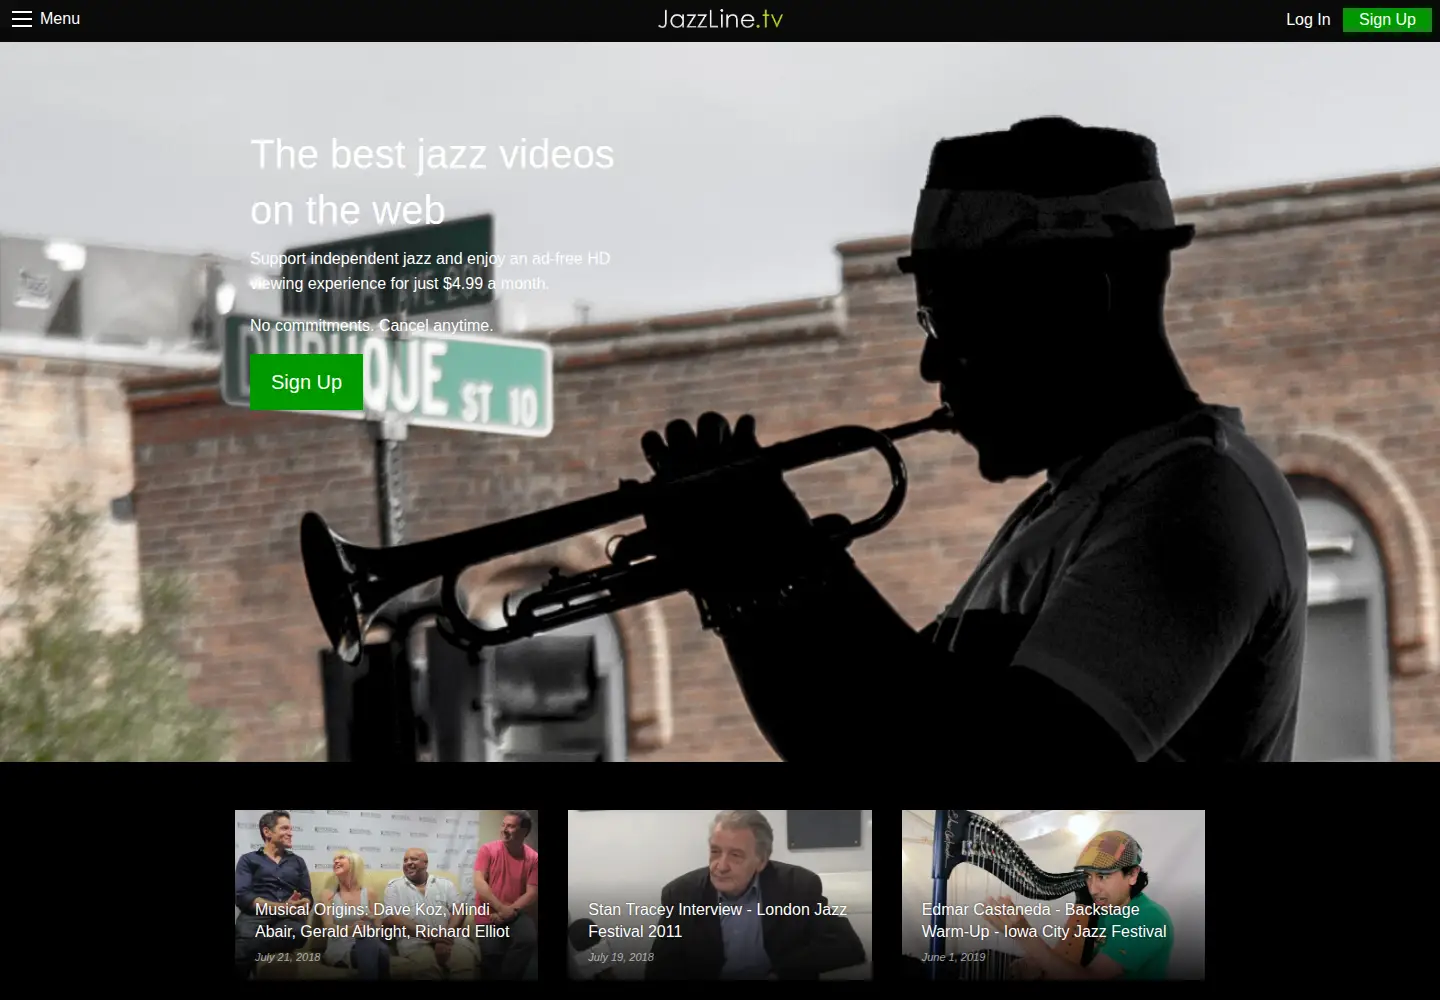Open the Musical Origins video thumbnail
Viewport: 1440px width, 1000px height.
pyautogui.click(x=386, y=895)
